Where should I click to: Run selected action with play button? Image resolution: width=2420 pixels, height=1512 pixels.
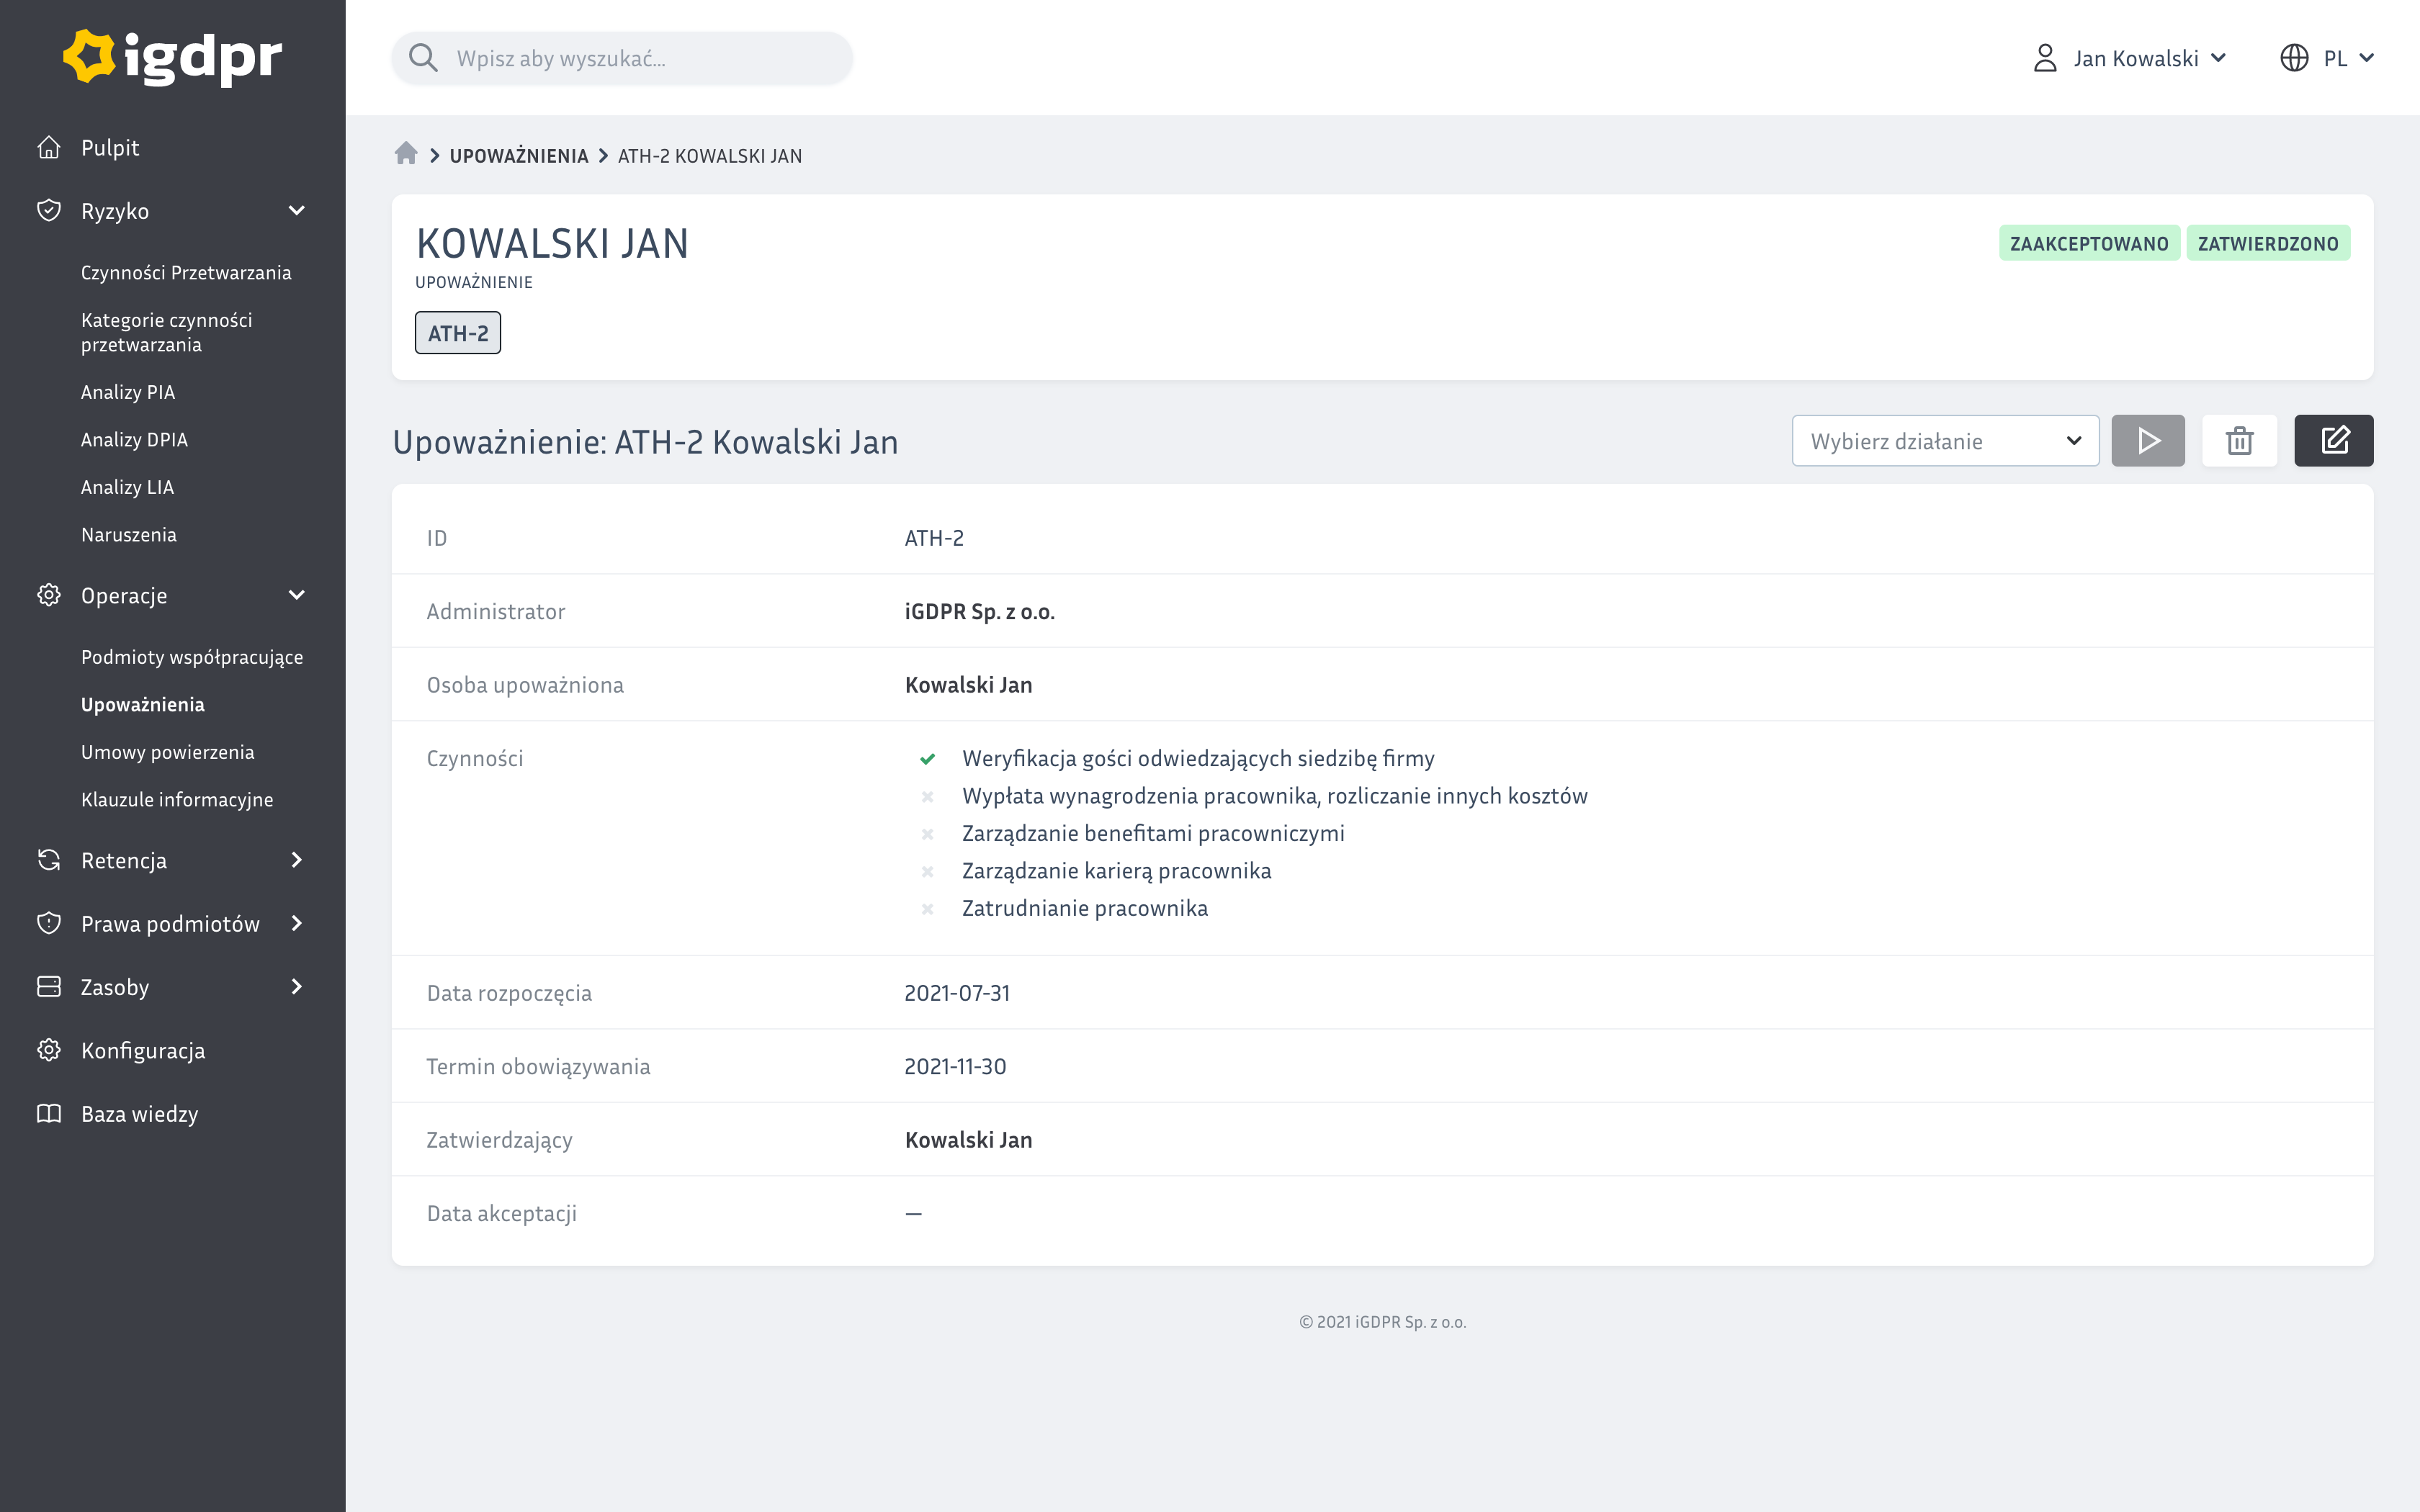tap(2148, 441)
